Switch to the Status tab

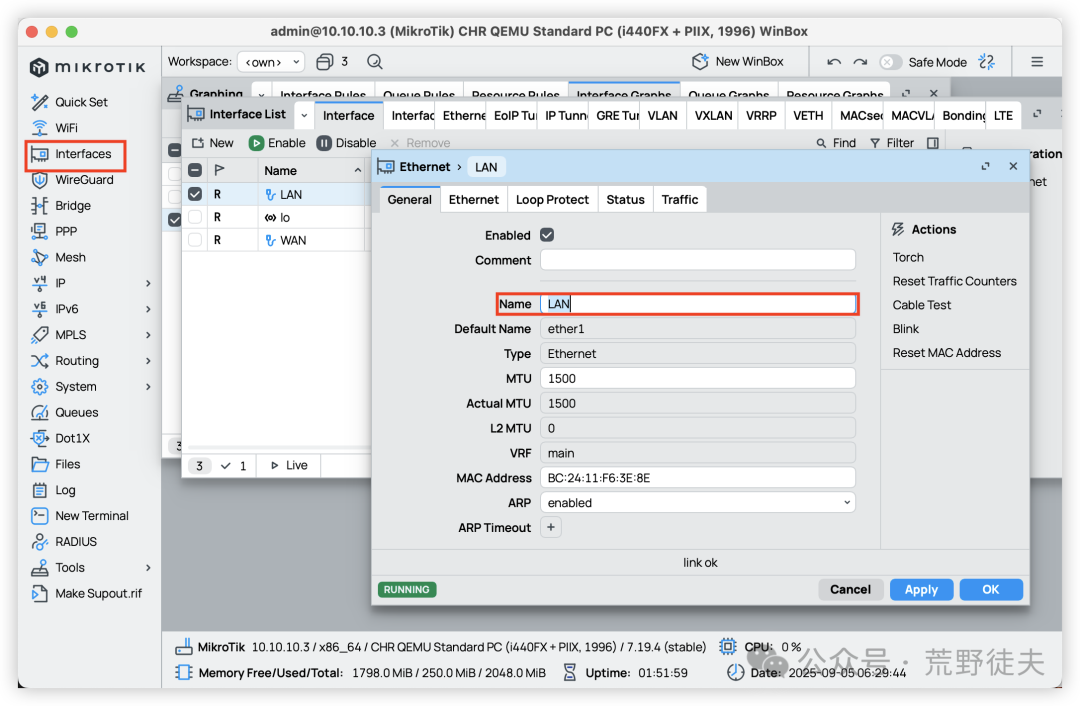point(625,200)
